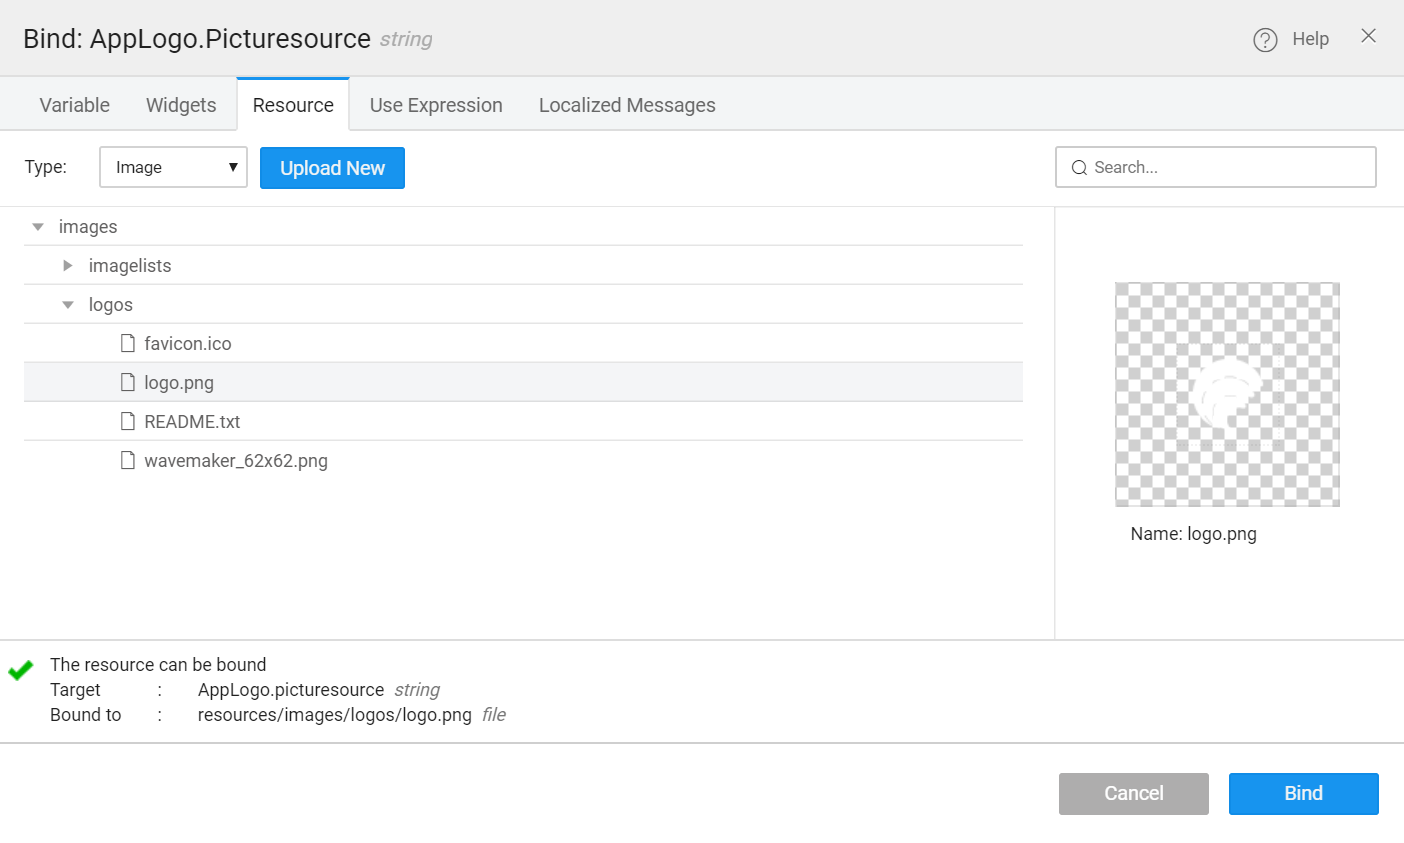Click the green checkmark status icon
The width and height of the screenshot is (1404, 843).
[x=20, y=669]
